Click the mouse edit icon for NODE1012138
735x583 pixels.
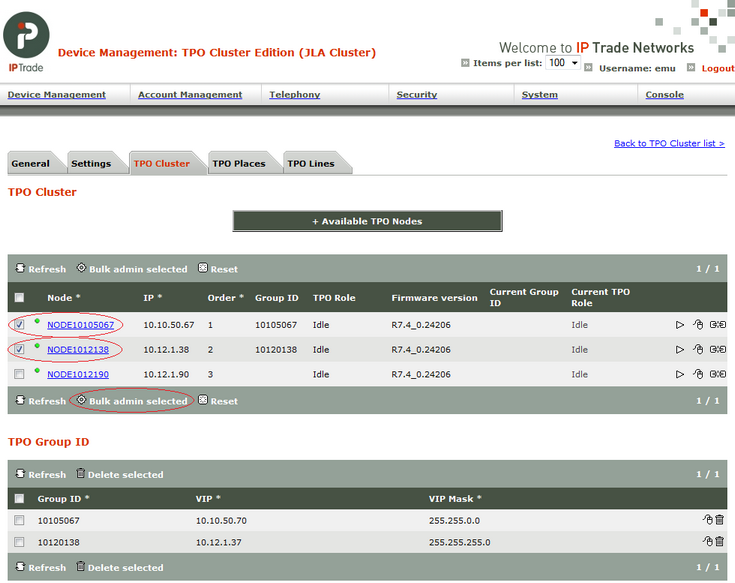tap(698, 350)
